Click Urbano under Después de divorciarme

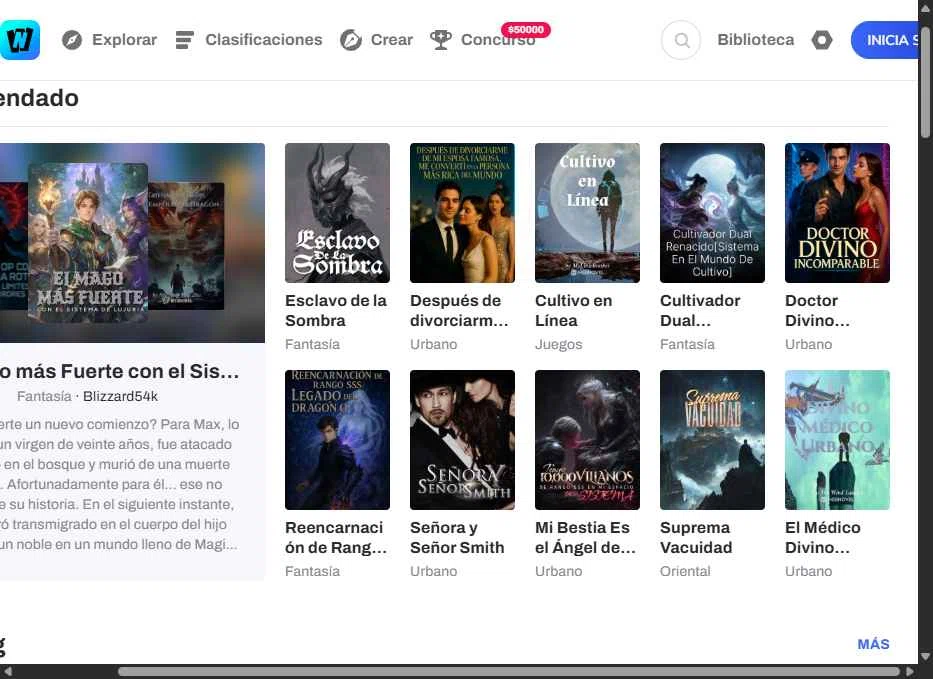click(434, 345)
